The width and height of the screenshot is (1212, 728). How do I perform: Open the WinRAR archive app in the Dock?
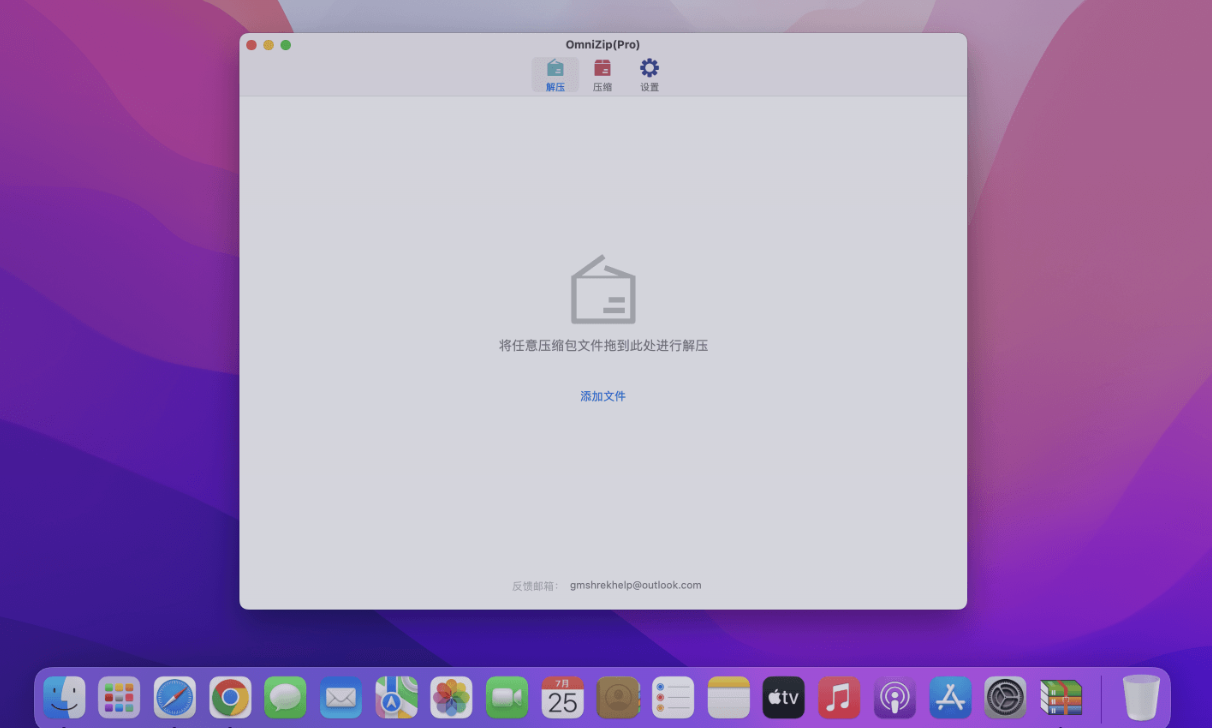[1059, 697]
